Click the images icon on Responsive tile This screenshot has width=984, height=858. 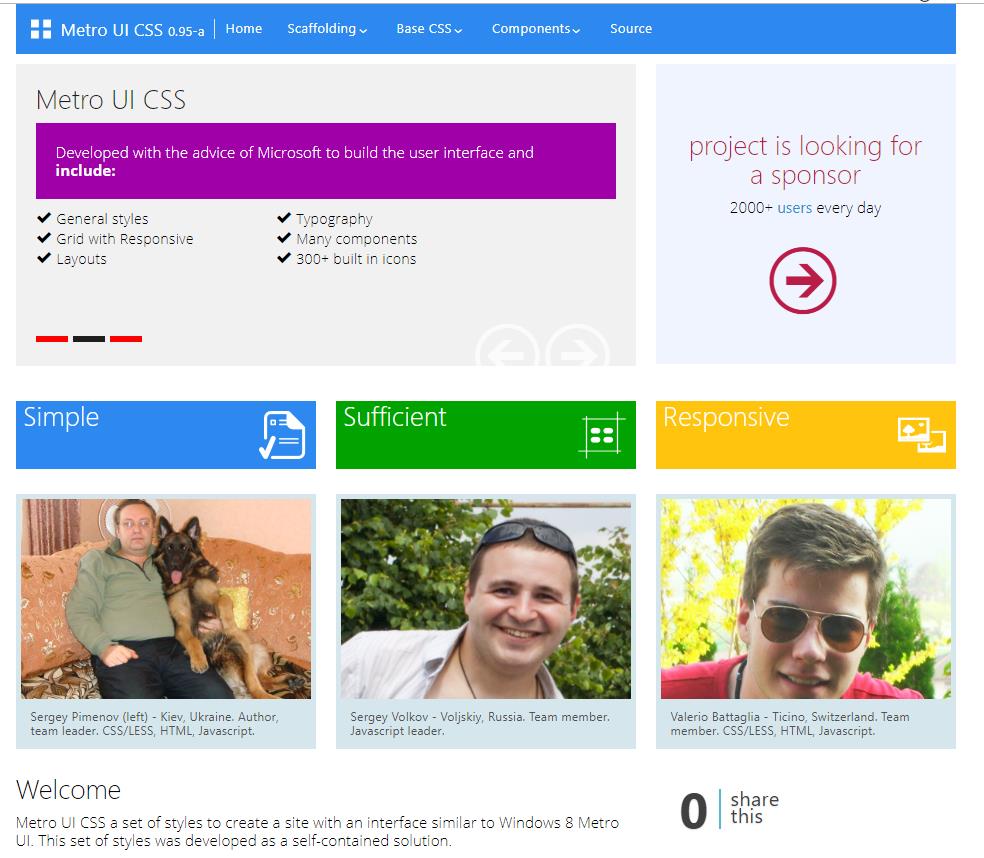(922, 435)
